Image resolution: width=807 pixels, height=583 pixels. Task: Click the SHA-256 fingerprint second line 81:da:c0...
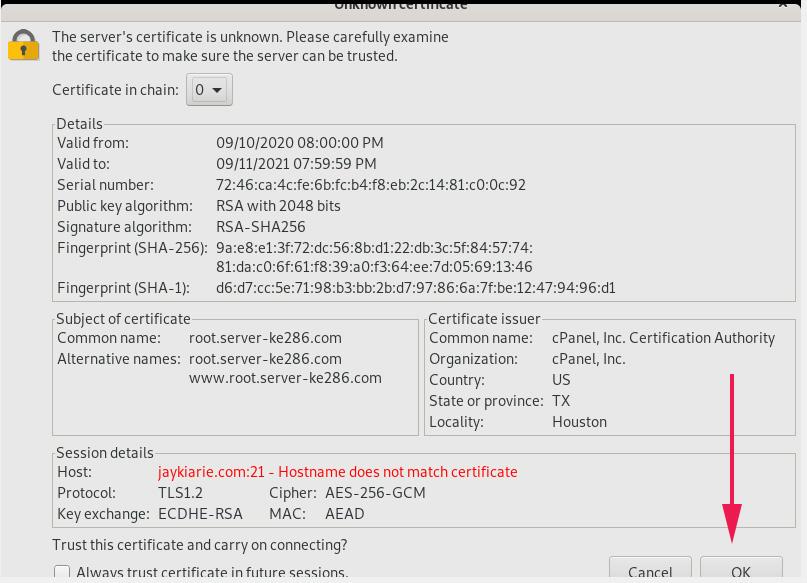pos(374,267)
